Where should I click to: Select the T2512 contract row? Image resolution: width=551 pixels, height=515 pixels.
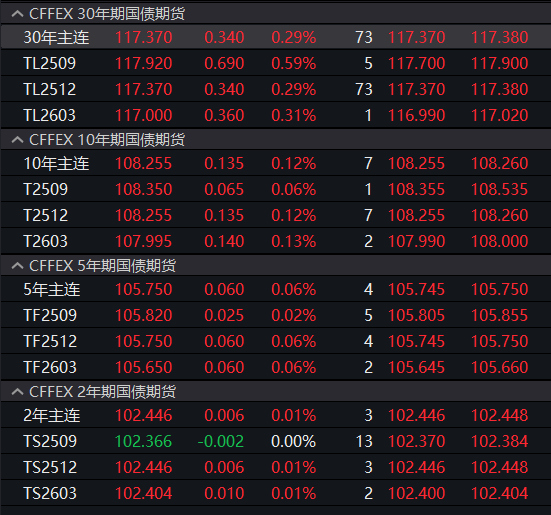click(276, 215)
